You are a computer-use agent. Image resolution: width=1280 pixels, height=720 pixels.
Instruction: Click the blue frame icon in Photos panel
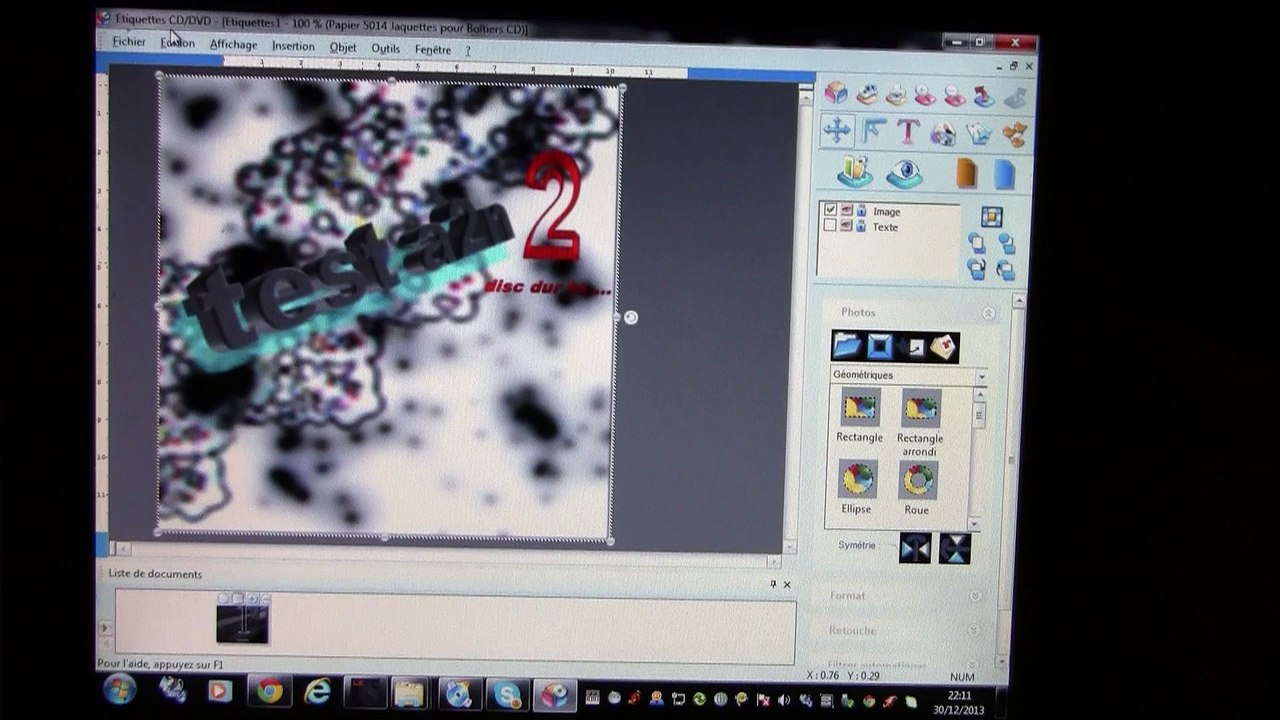click(x=879, y=347)
